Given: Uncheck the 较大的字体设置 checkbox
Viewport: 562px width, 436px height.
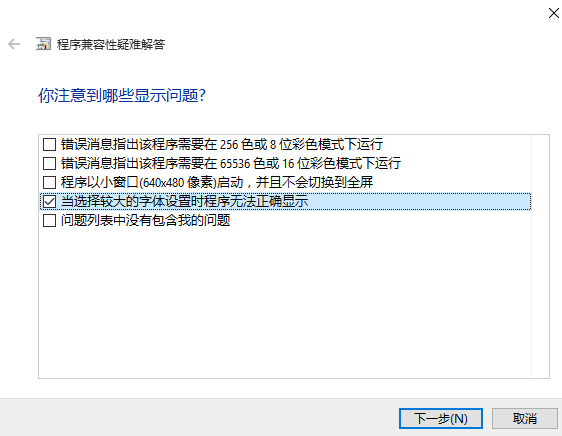Looking at the screenshot, I should [x=49, y=202].
